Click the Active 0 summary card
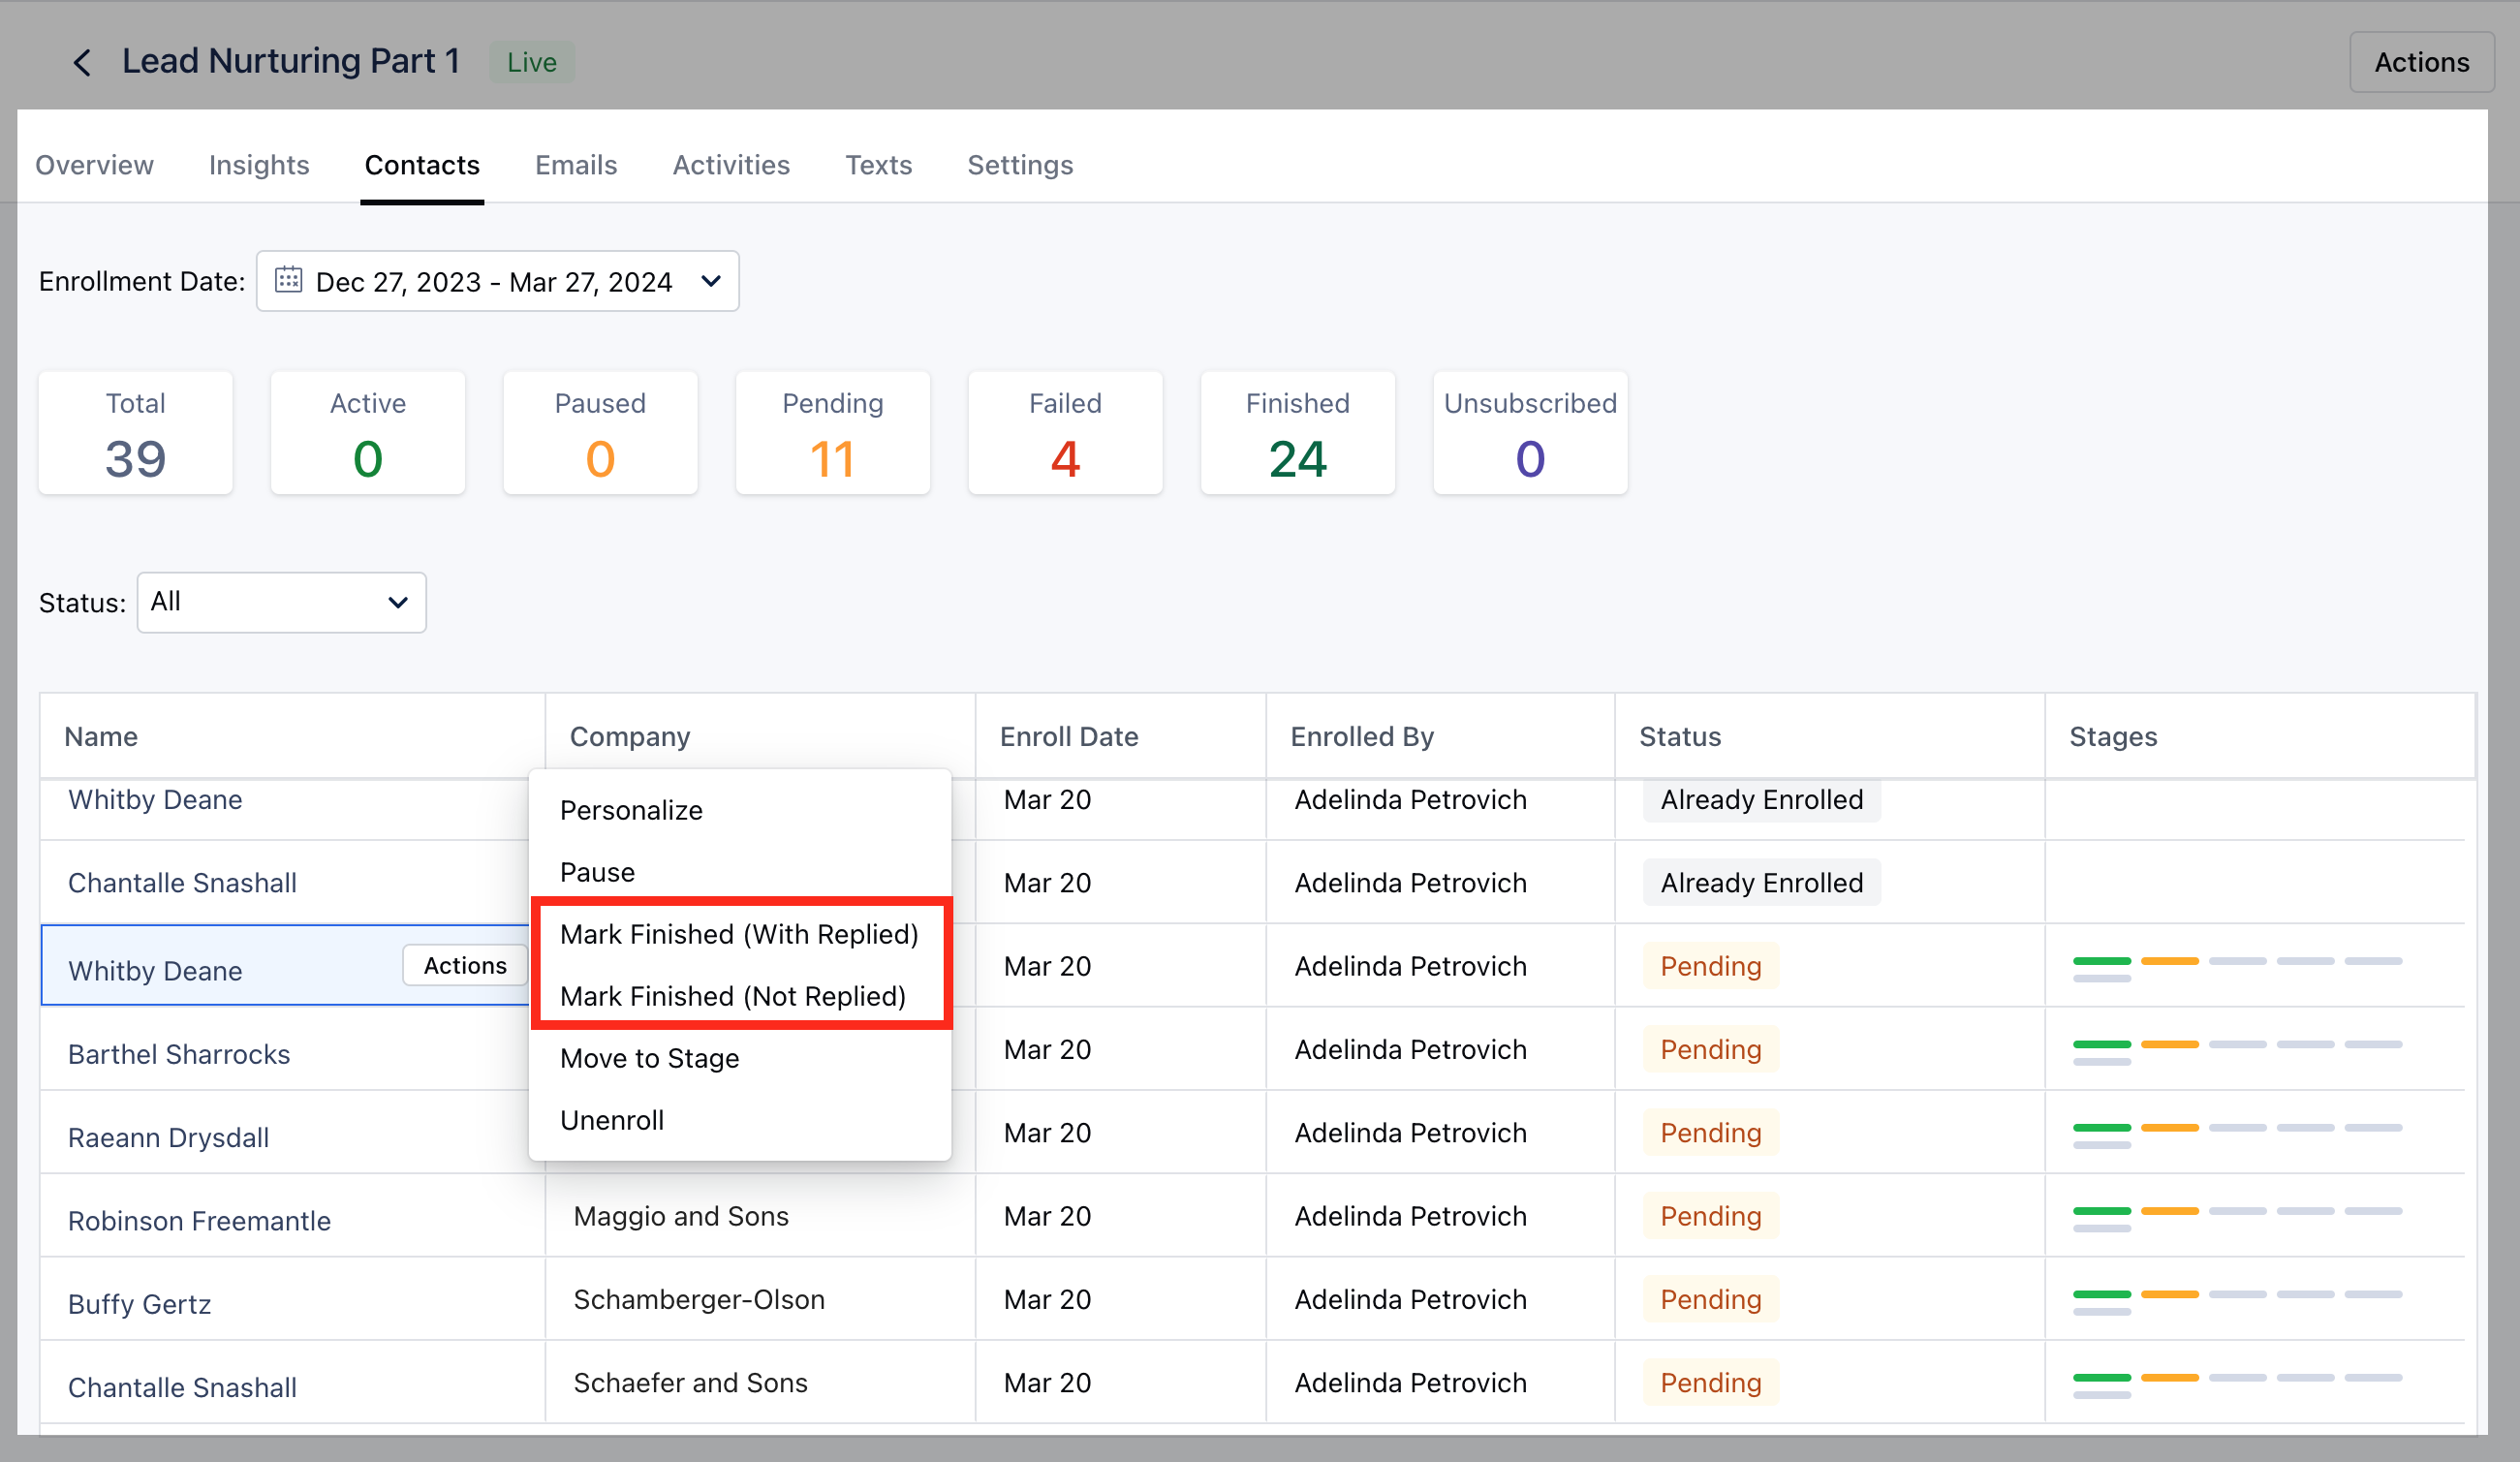This screenshot has width=2520, height=1462. (368, 433)
